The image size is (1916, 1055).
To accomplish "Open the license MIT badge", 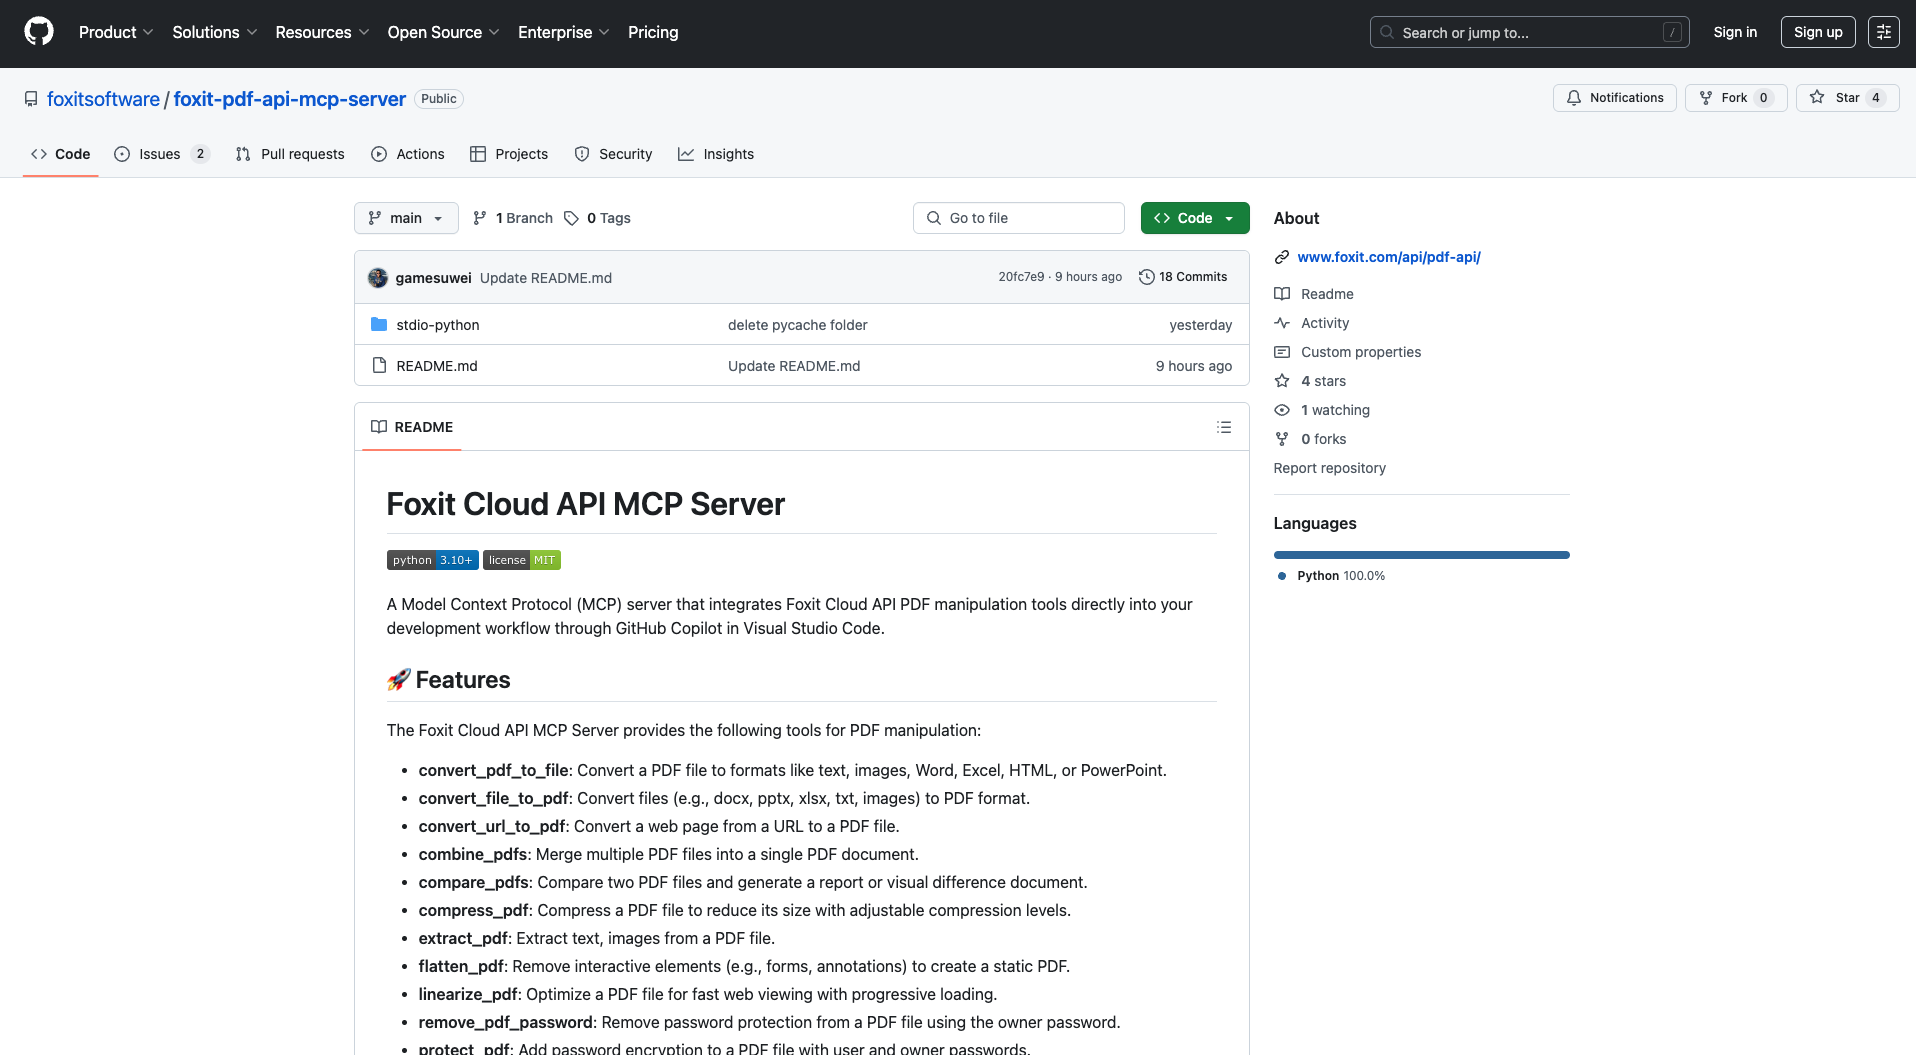I will pyautogui.click(x=522, y=560).
